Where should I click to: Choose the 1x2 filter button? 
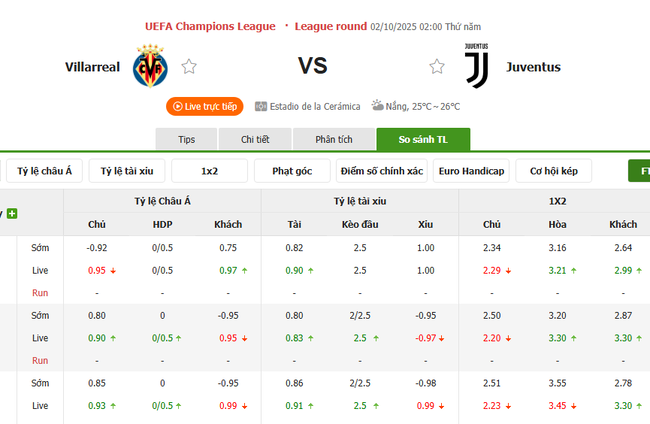click(x=209, y=171)
